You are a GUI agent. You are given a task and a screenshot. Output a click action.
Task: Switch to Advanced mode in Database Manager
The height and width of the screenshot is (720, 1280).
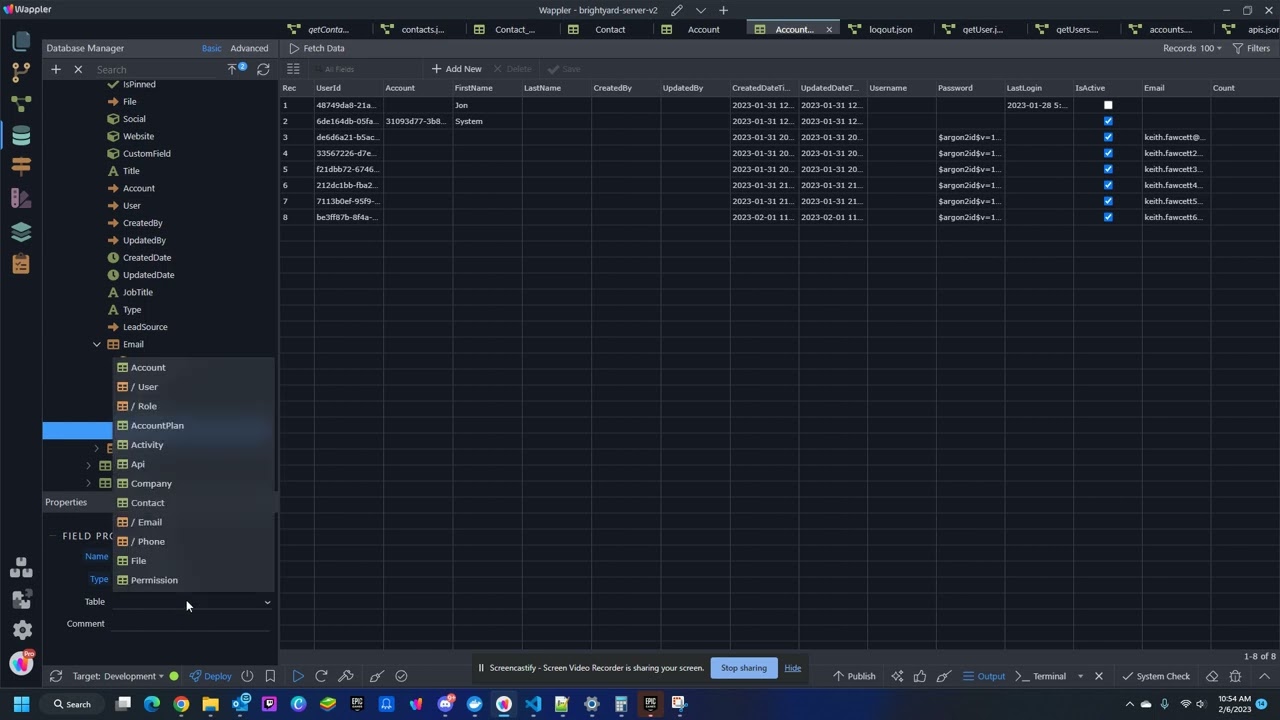coord(249,48)
